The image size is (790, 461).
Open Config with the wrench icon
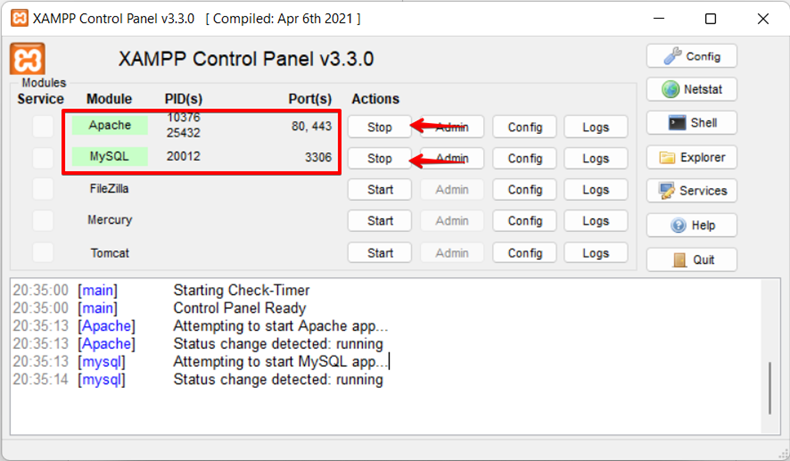tap(692, 56)
